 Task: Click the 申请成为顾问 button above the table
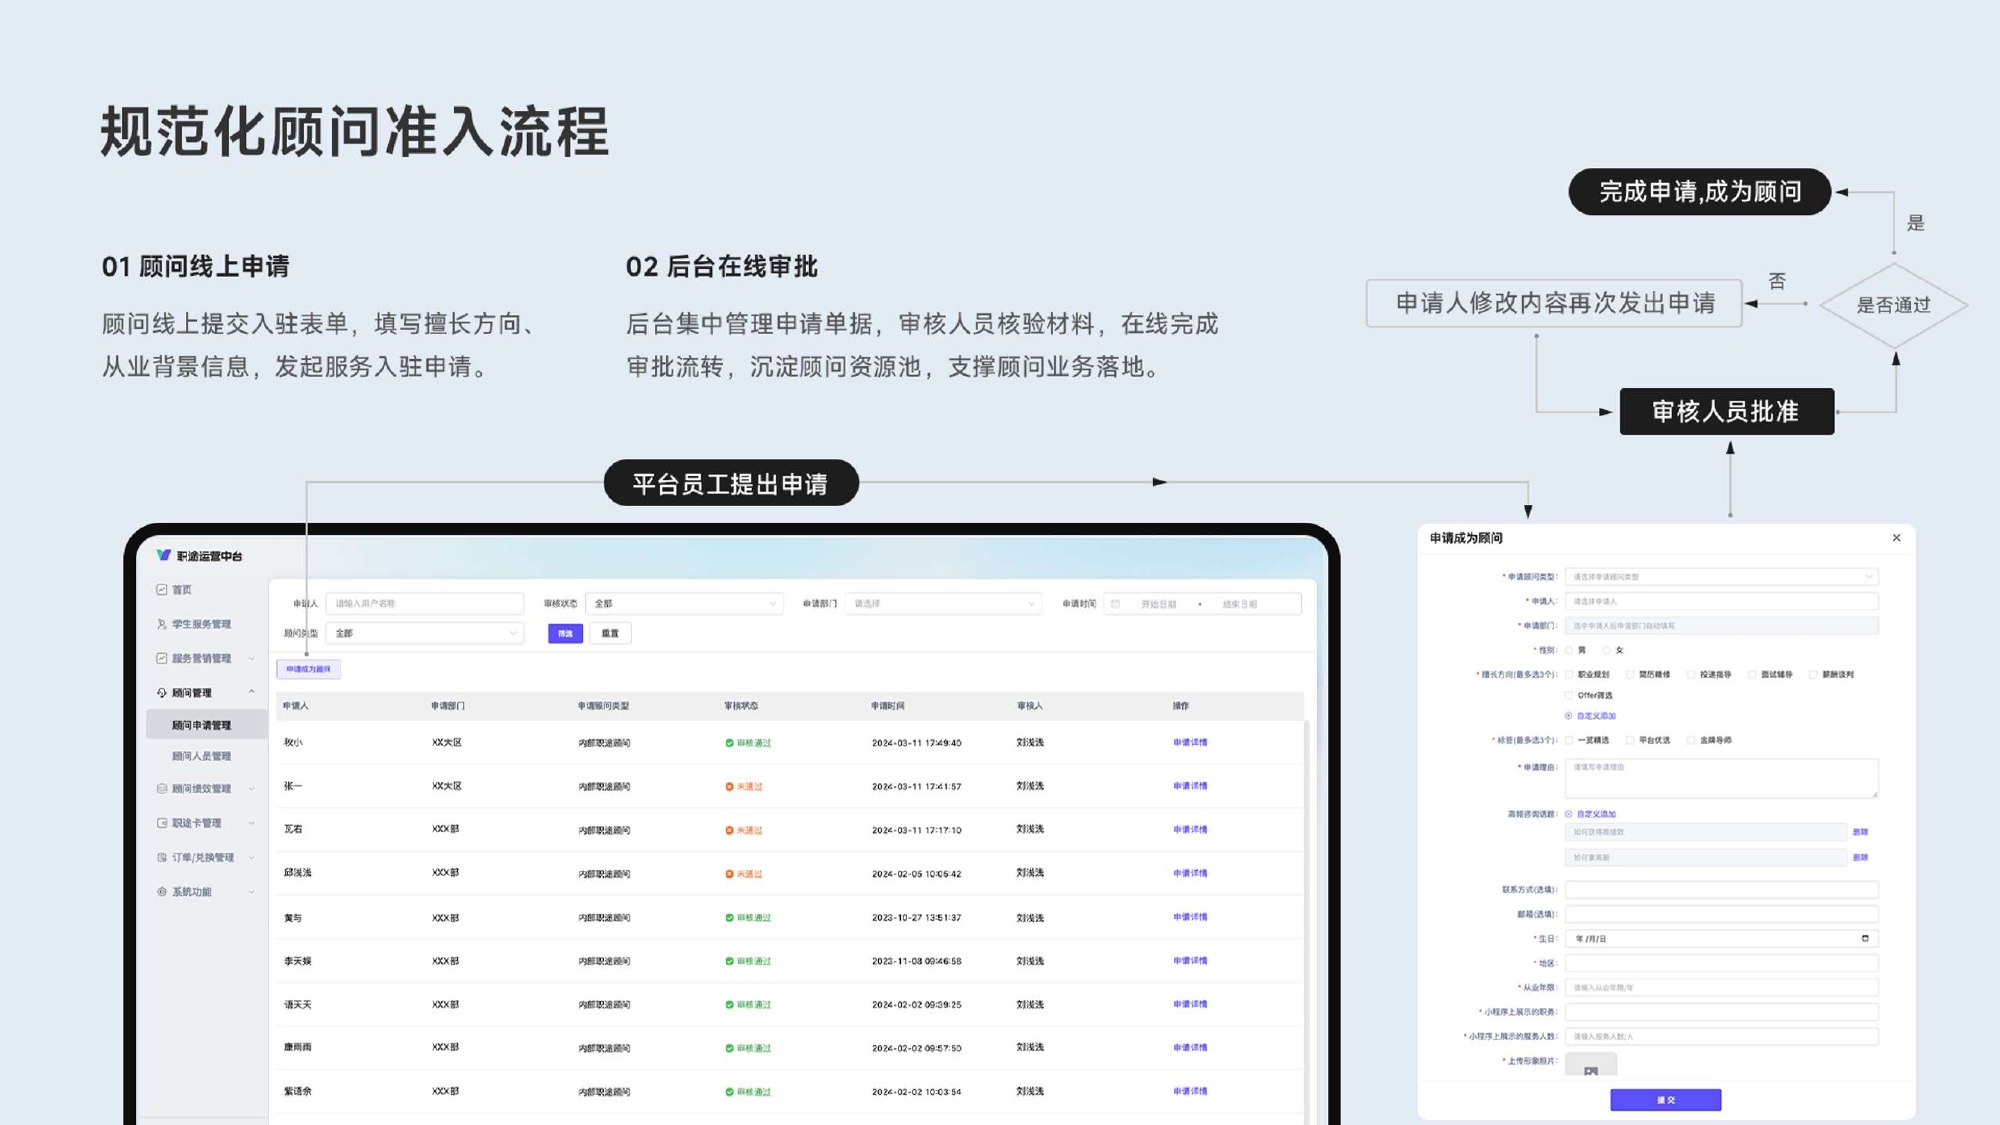(x=308, y=669)
